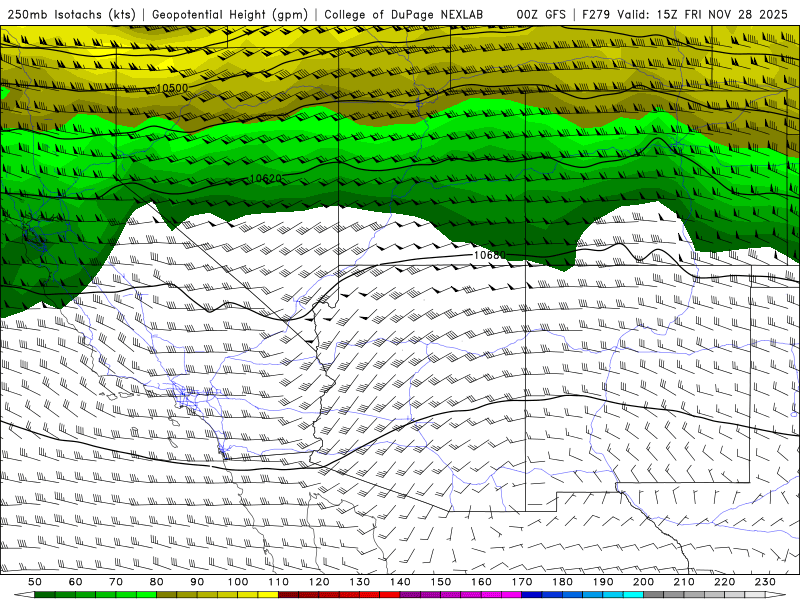
Task: Click the dark red swatch at 110 on the legend
Action: [x=288, y=595]
